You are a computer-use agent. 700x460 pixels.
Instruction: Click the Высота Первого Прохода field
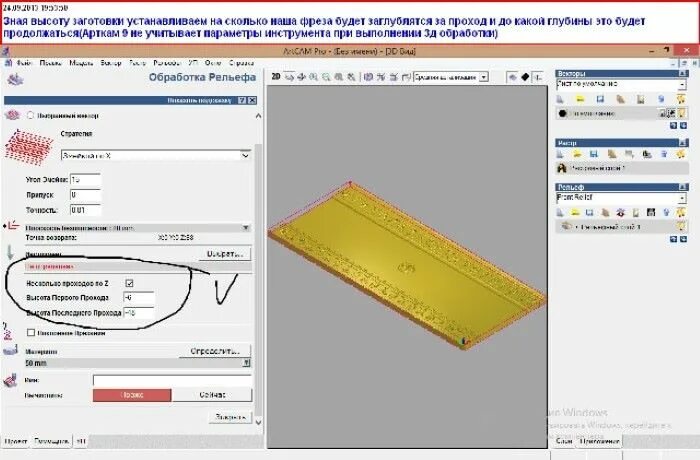pyautogui.click(x=139, y=297)
